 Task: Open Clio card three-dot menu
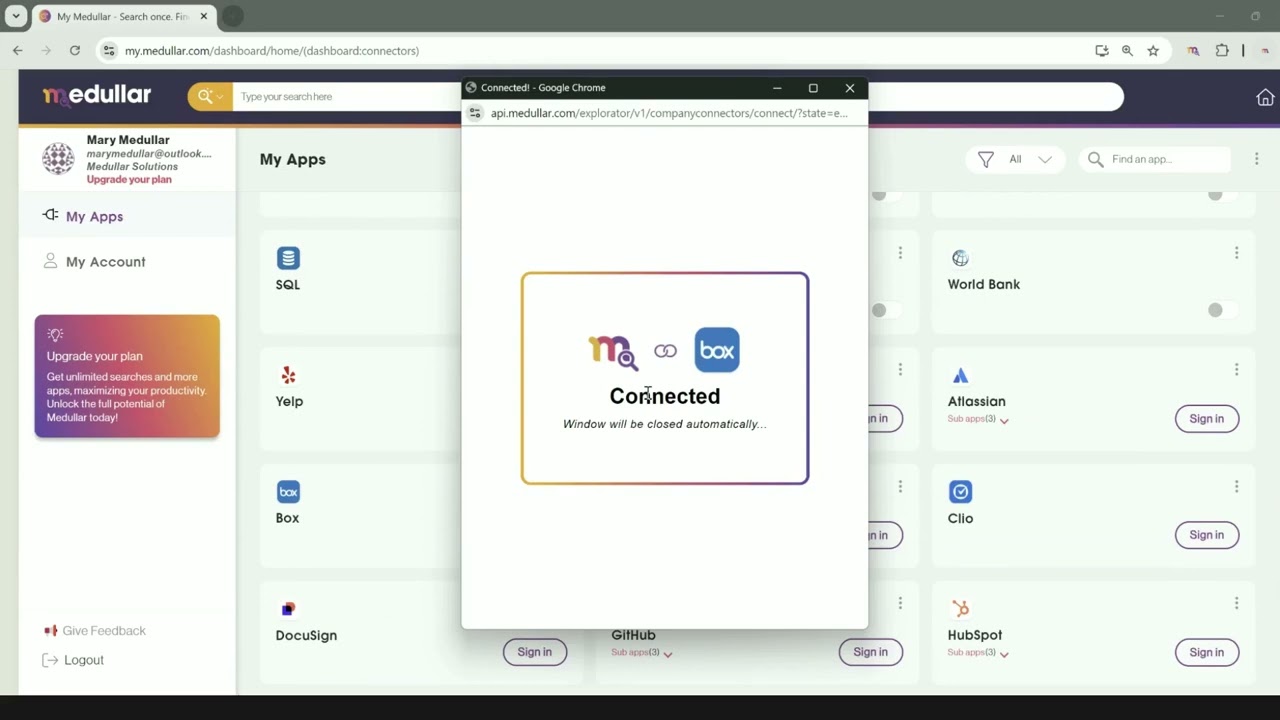tap(1236, 487)
